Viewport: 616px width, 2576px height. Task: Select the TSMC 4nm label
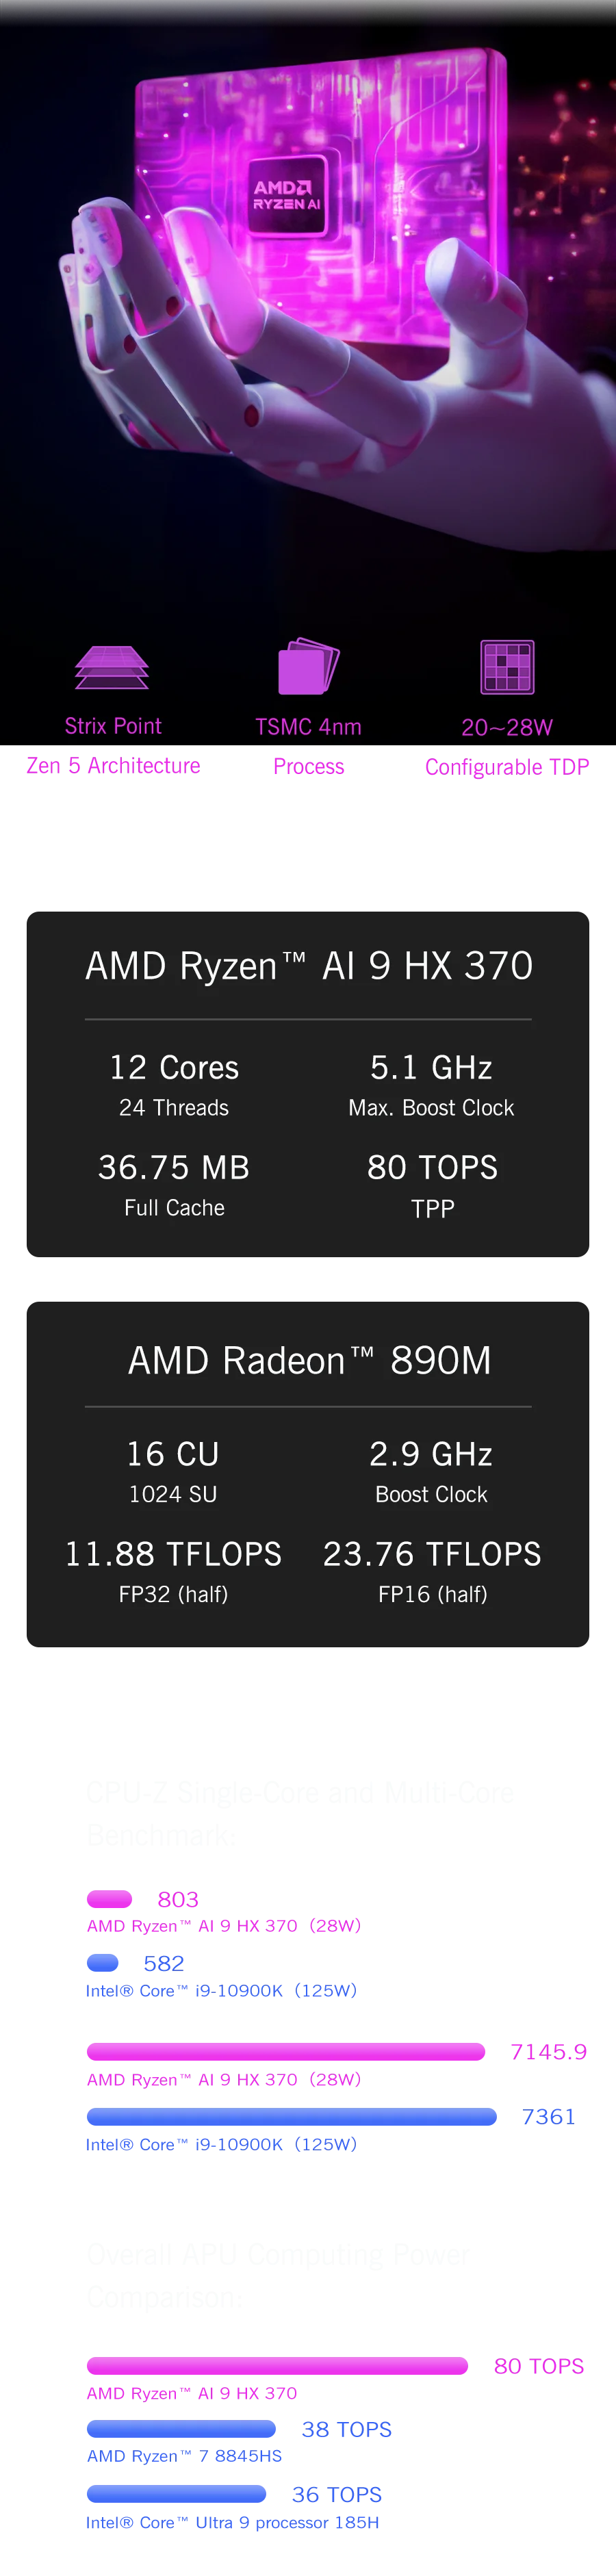point(308,727)
